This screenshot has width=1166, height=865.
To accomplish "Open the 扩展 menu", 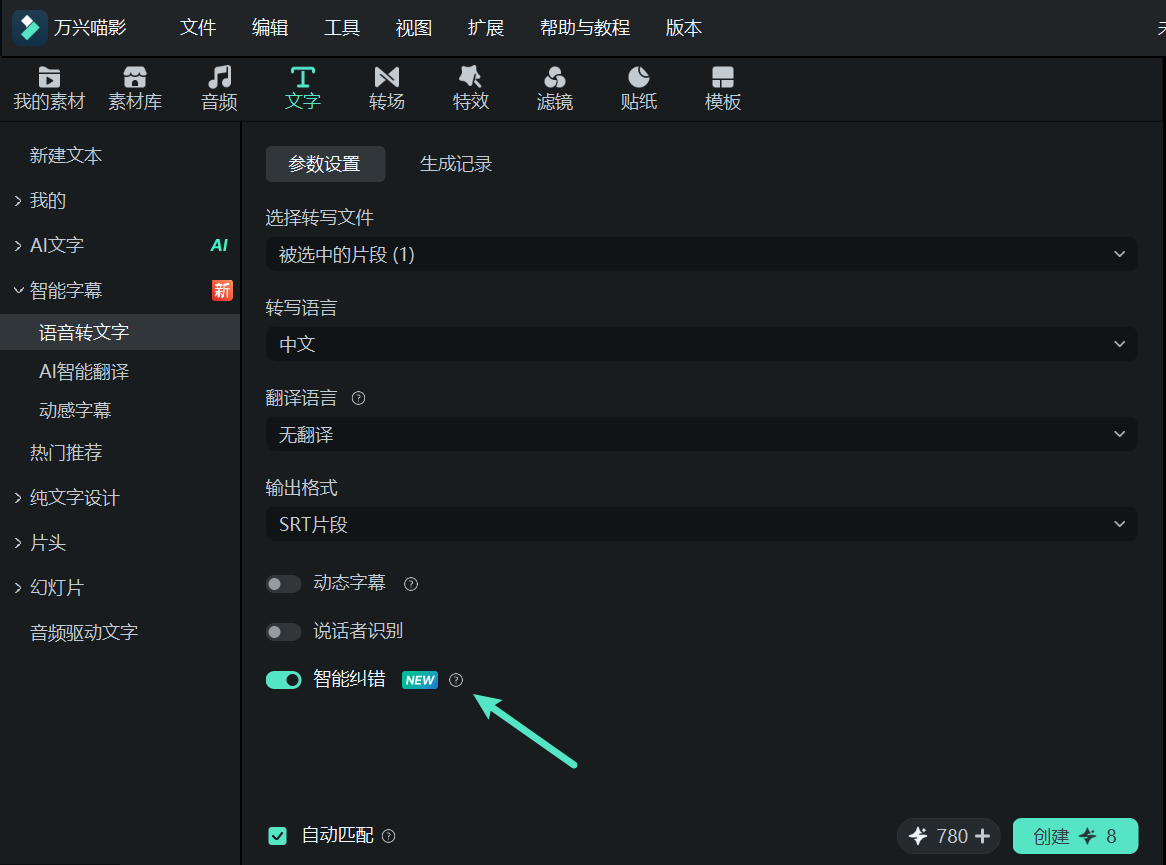I will tap(486, 28).
